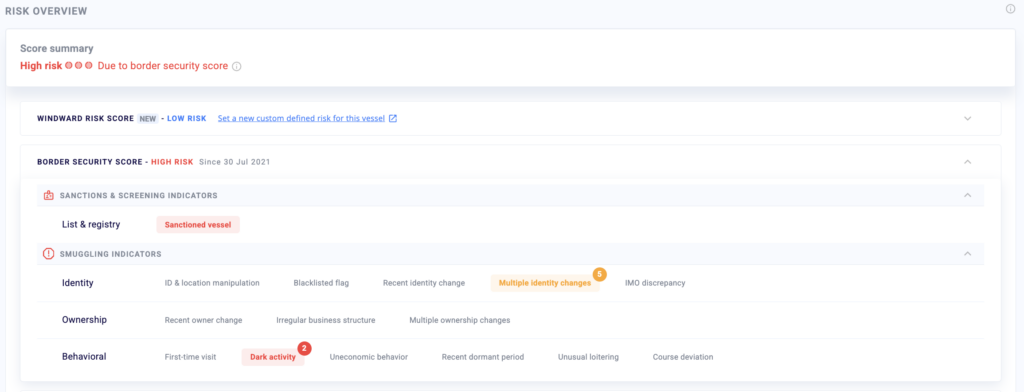Click the Uneconomic behavior indicator
This screenshot has width=1024, height=392.
click(369, 357)
